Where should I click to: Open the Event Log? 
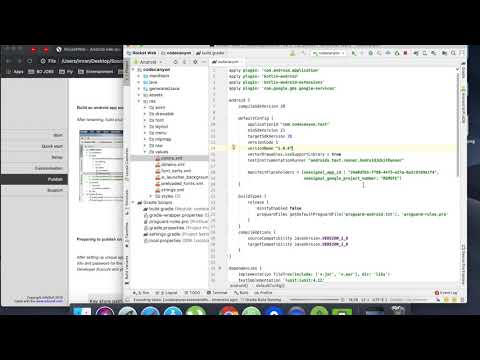coord(446,293)
